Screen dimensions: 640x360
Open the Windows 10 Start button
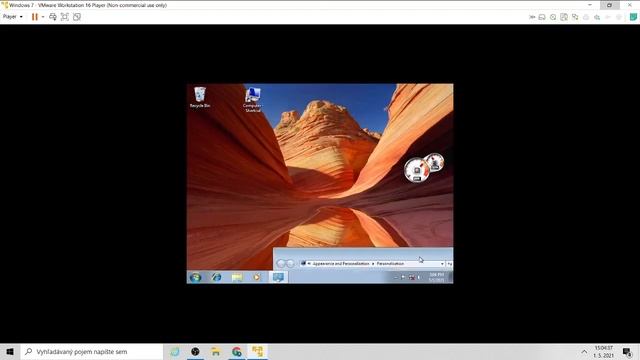pos(10,351)
